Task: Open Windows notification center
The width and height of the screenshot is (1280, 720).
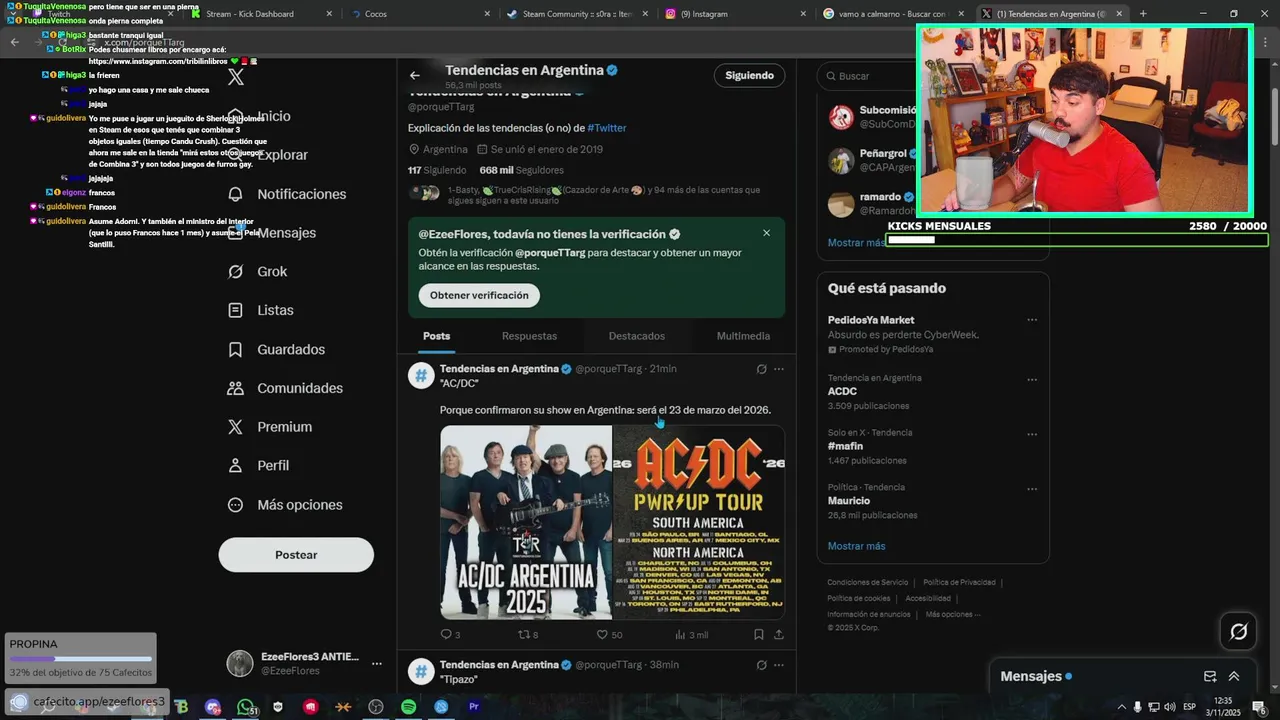Action: (x=1260, y=707)
